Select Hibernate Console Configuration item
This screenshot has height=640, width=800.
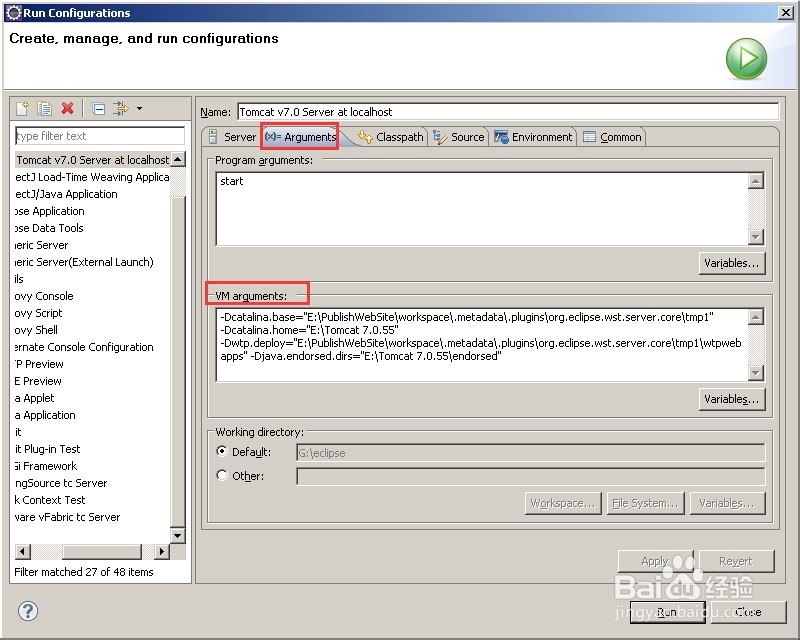84,347
